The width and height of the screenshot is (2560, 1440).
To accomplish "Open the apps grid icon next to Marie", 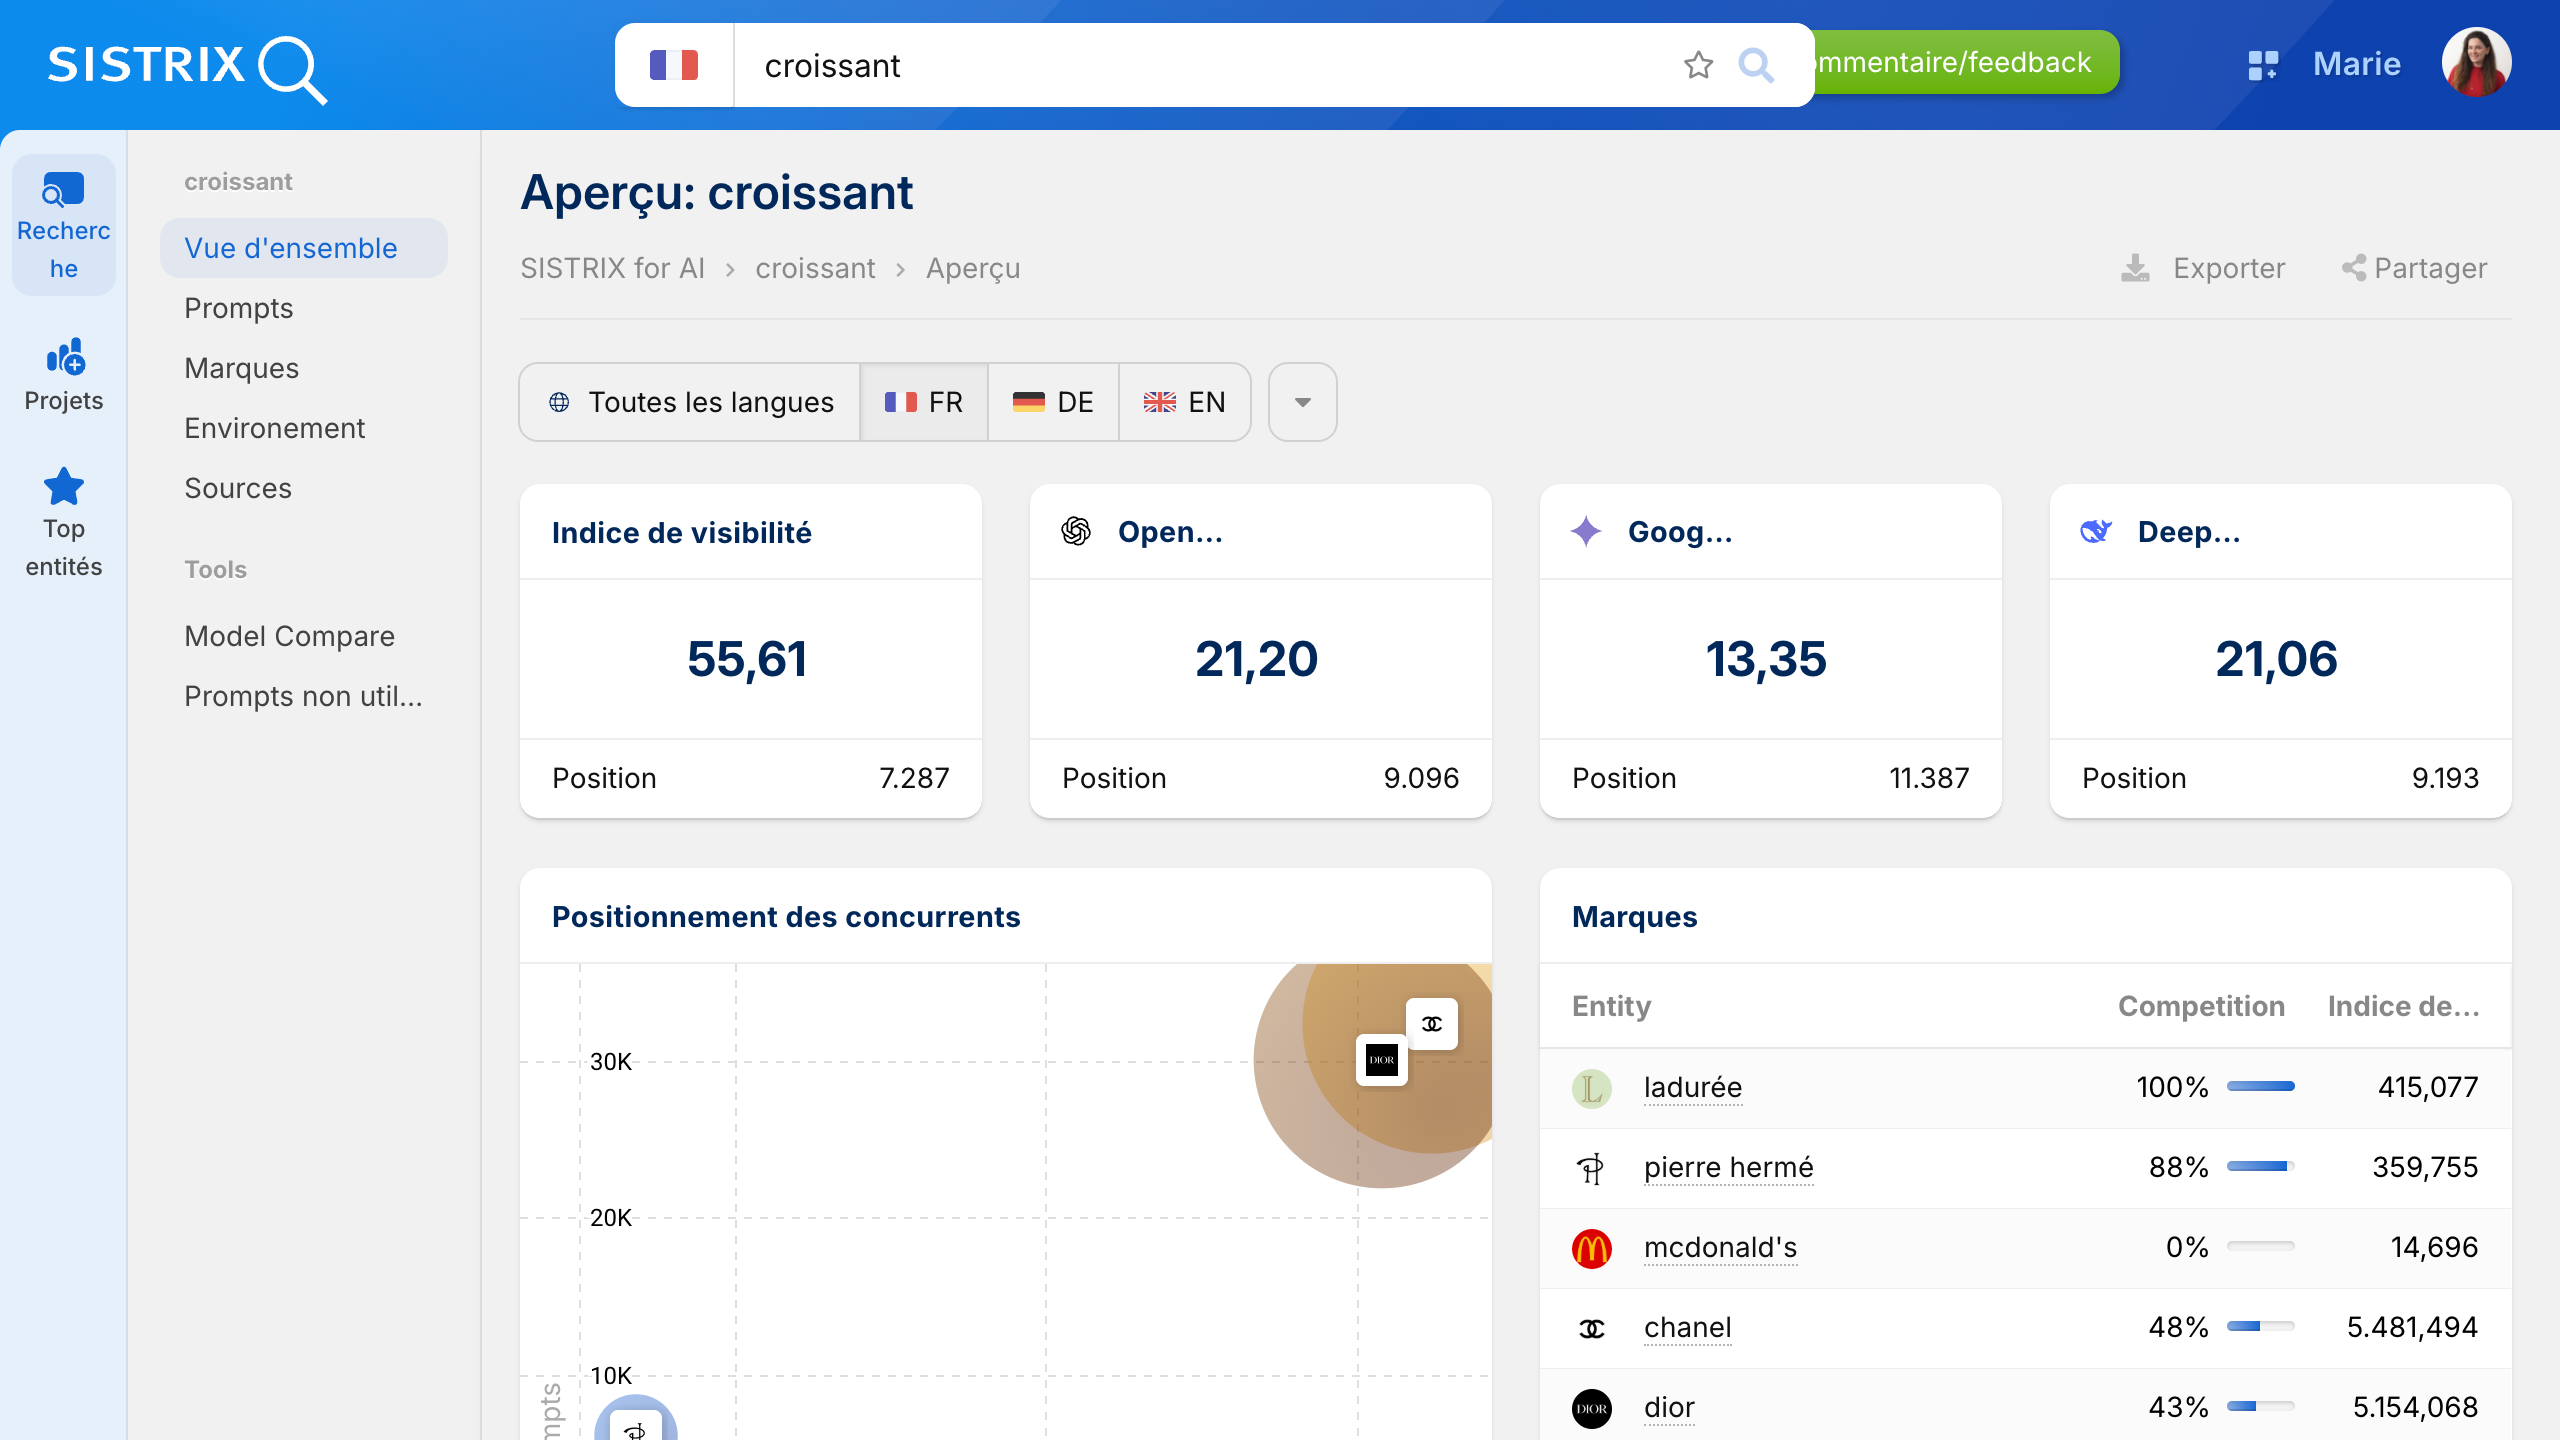I will pyautogui.click(x=2263, y=65).
